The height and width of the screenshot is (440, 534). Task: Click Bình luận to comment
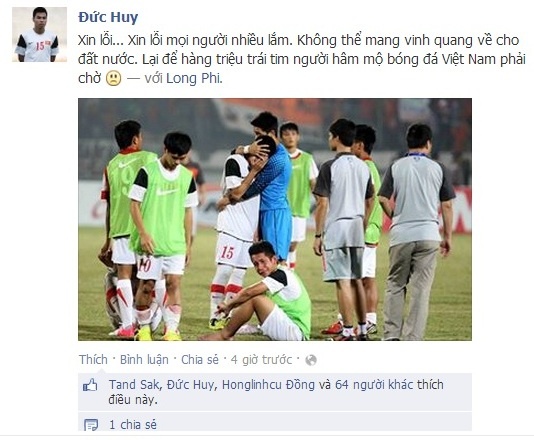[144, 360]
